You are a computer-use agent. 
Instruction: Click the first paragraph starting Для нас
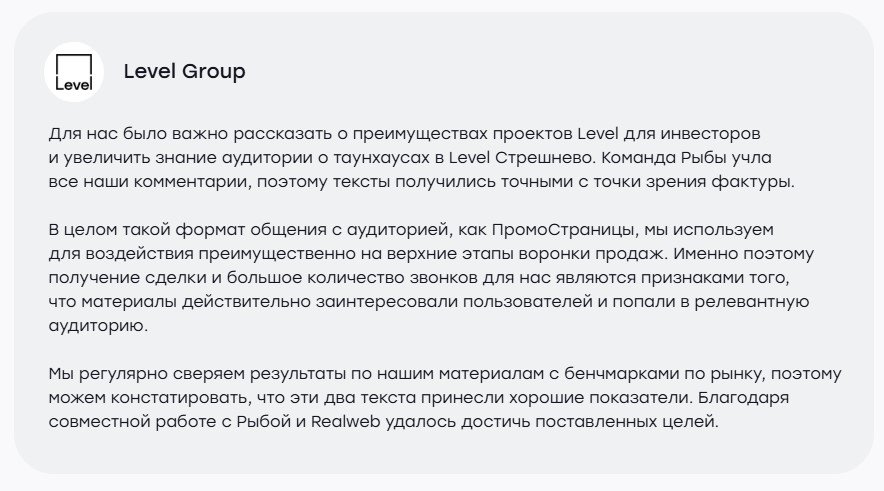coord(420,158)
